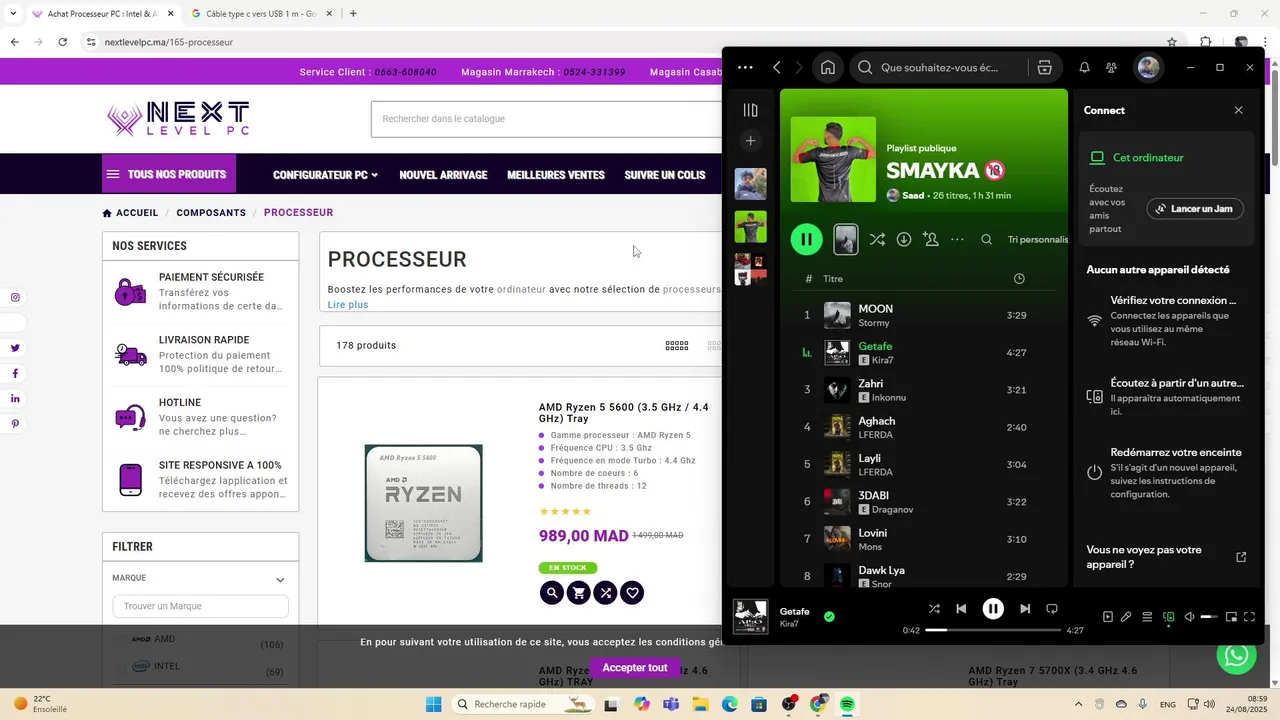Open Spotify Friend Activity icon
This screenshot has height=720, width=1280.
1111,67
